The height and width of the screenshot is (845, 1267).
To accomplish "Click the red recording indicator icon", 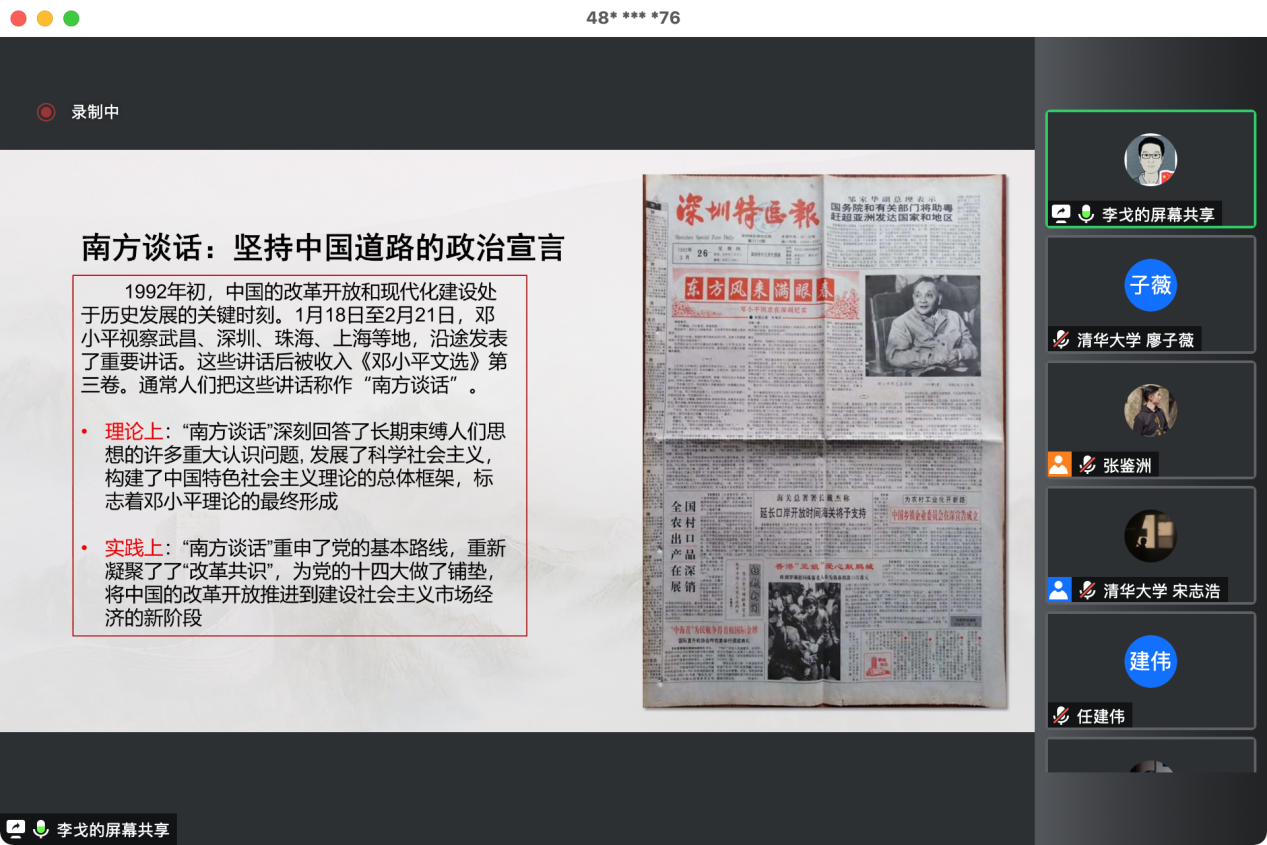I will coord(45,112).
